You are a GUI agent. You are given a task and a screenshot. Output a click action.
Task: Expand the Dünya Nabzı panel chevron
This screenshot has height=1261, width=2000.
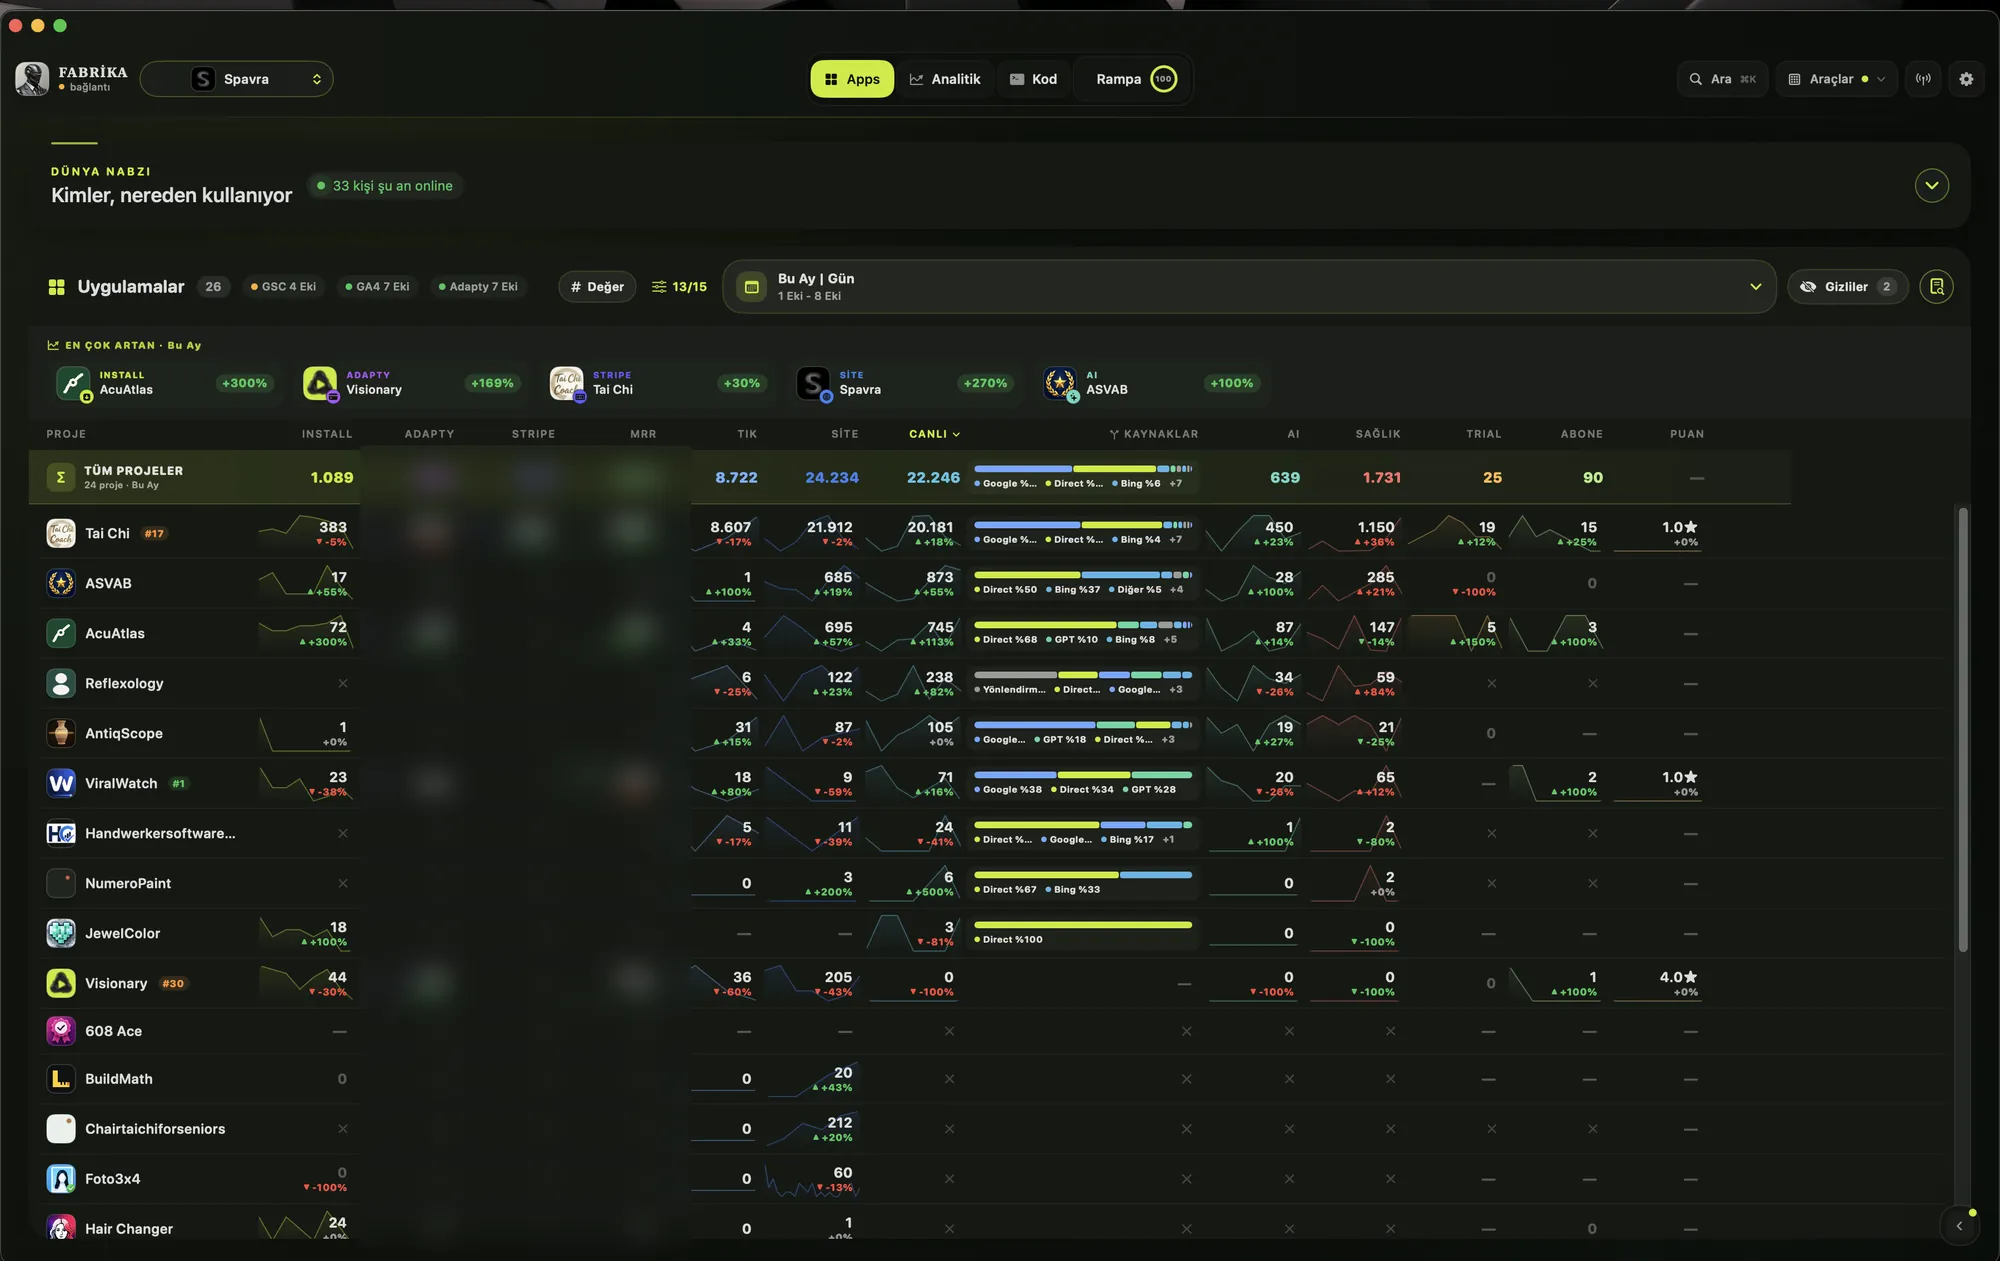tap(1931, 186)
